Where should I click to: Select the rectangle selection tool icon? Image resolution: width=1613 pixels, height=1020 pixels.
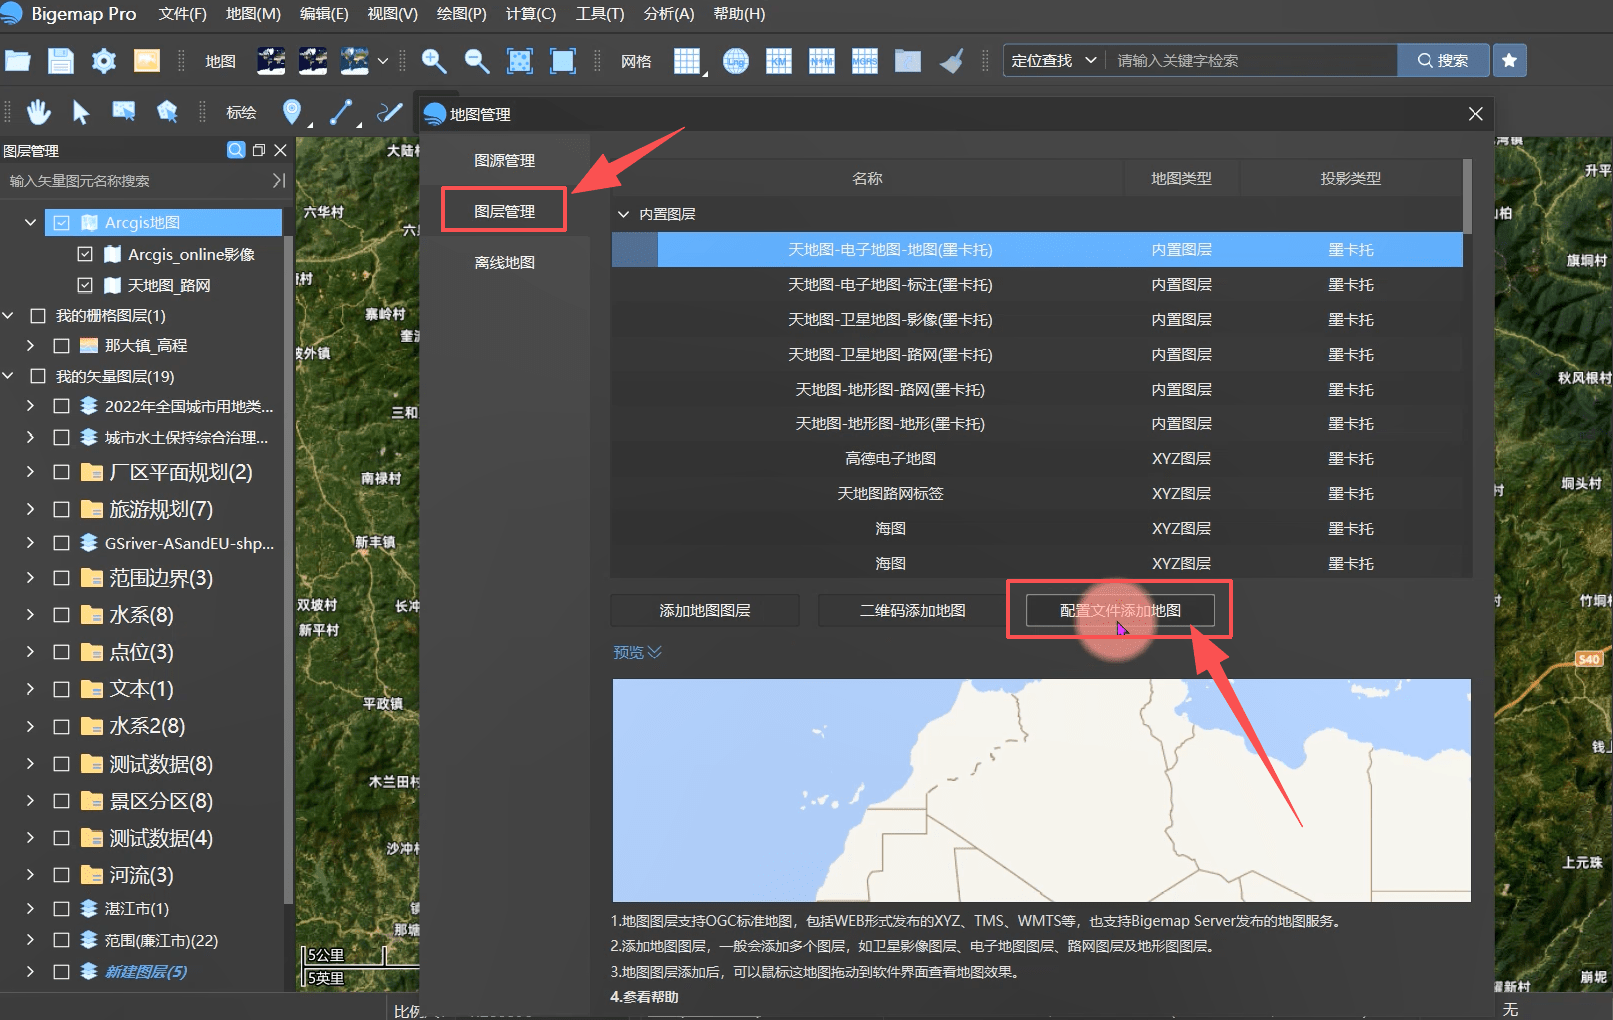(x=124, y=112)
